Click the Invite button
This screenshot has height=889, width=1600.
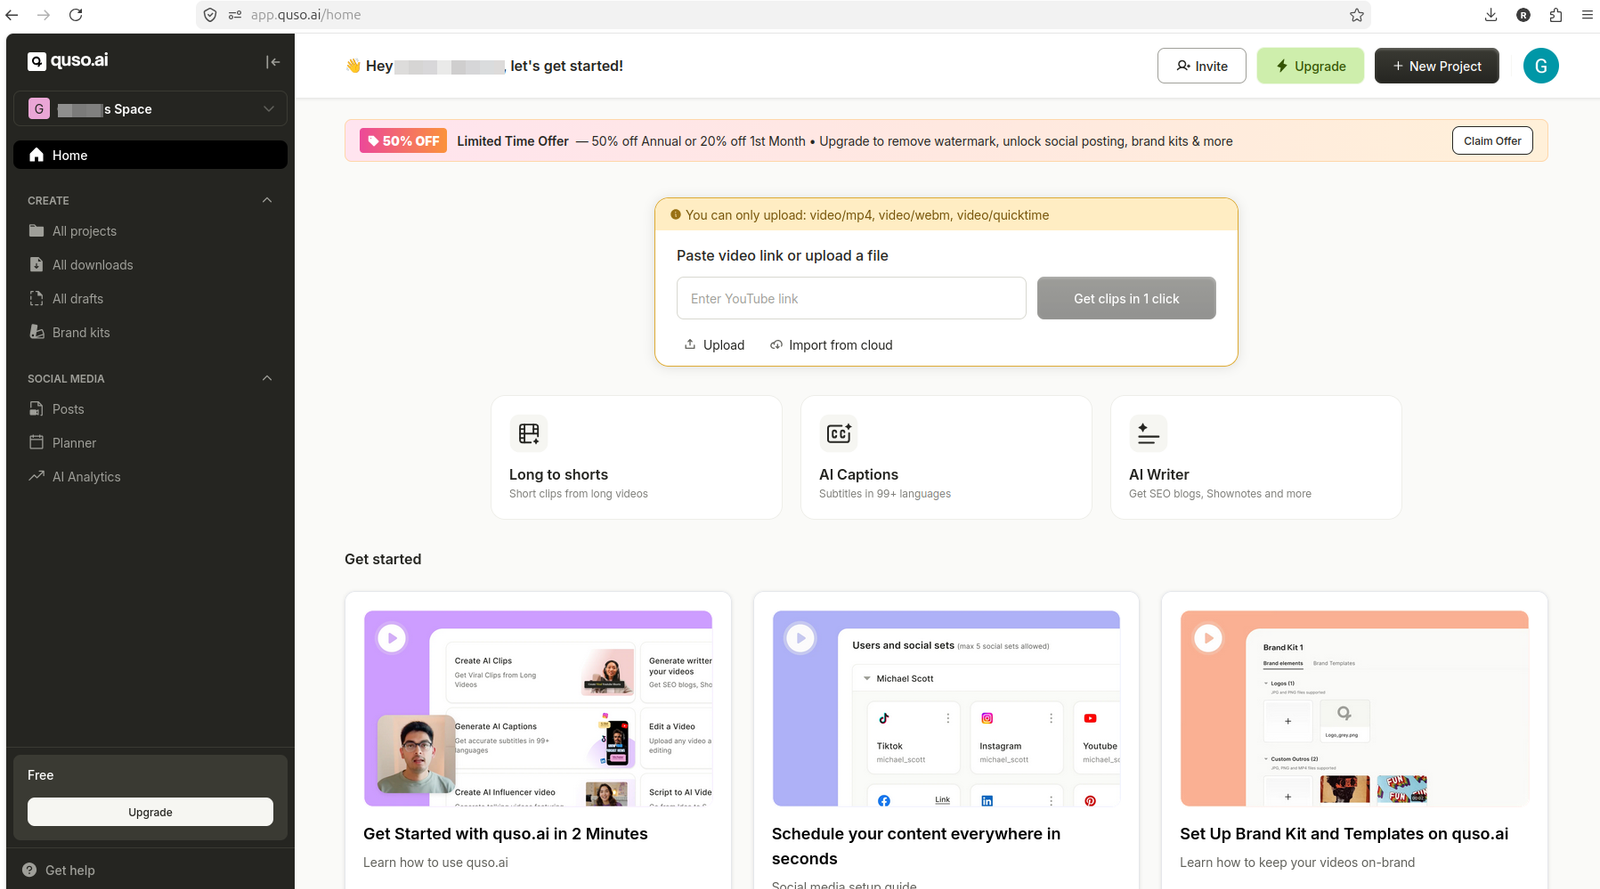click(x=1202, y=66)
